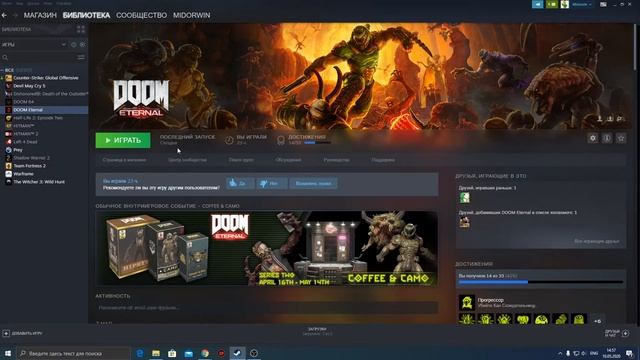Expand the Games category dropdown

(x=64, y=44)
